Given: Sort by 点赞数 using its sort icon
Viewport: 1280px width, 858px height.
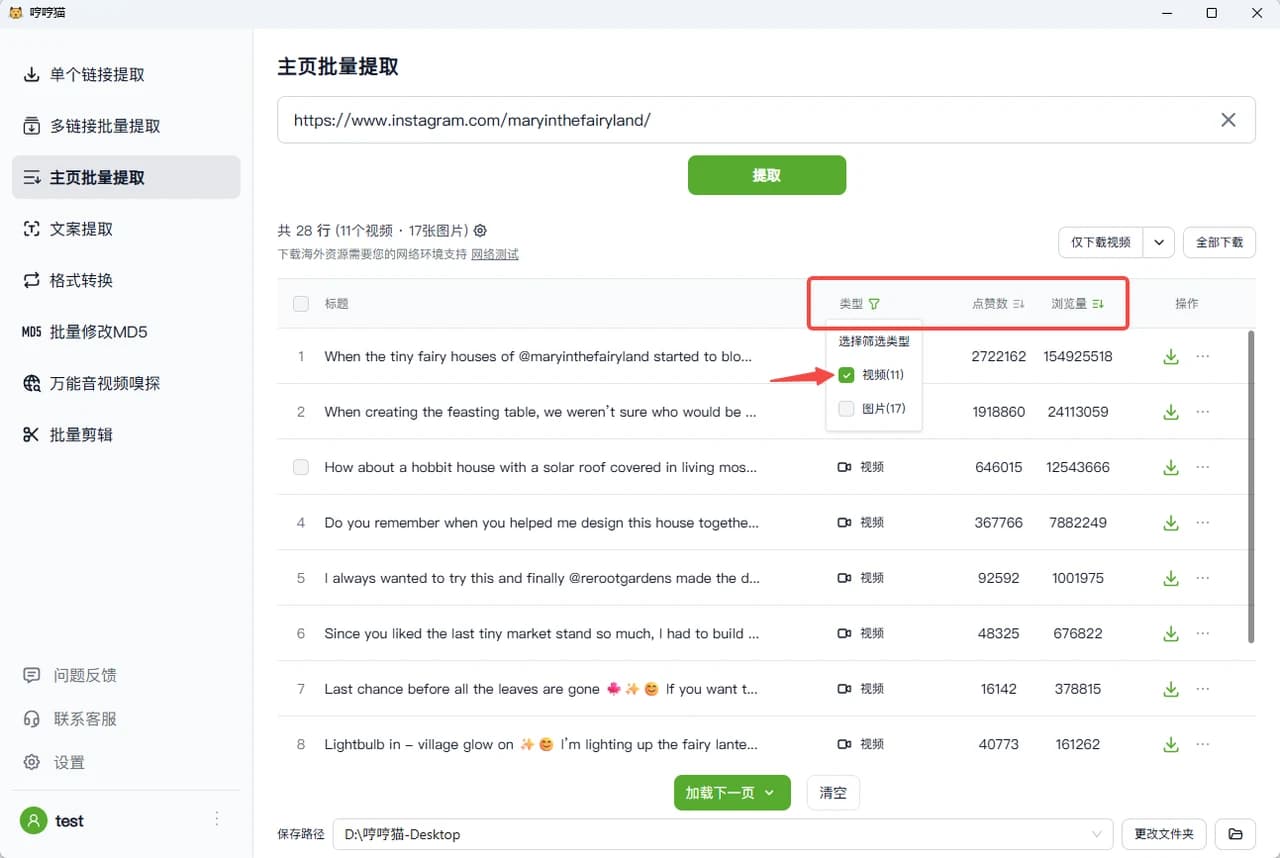Looking at the screenshot, I should tap(1019, 304).
